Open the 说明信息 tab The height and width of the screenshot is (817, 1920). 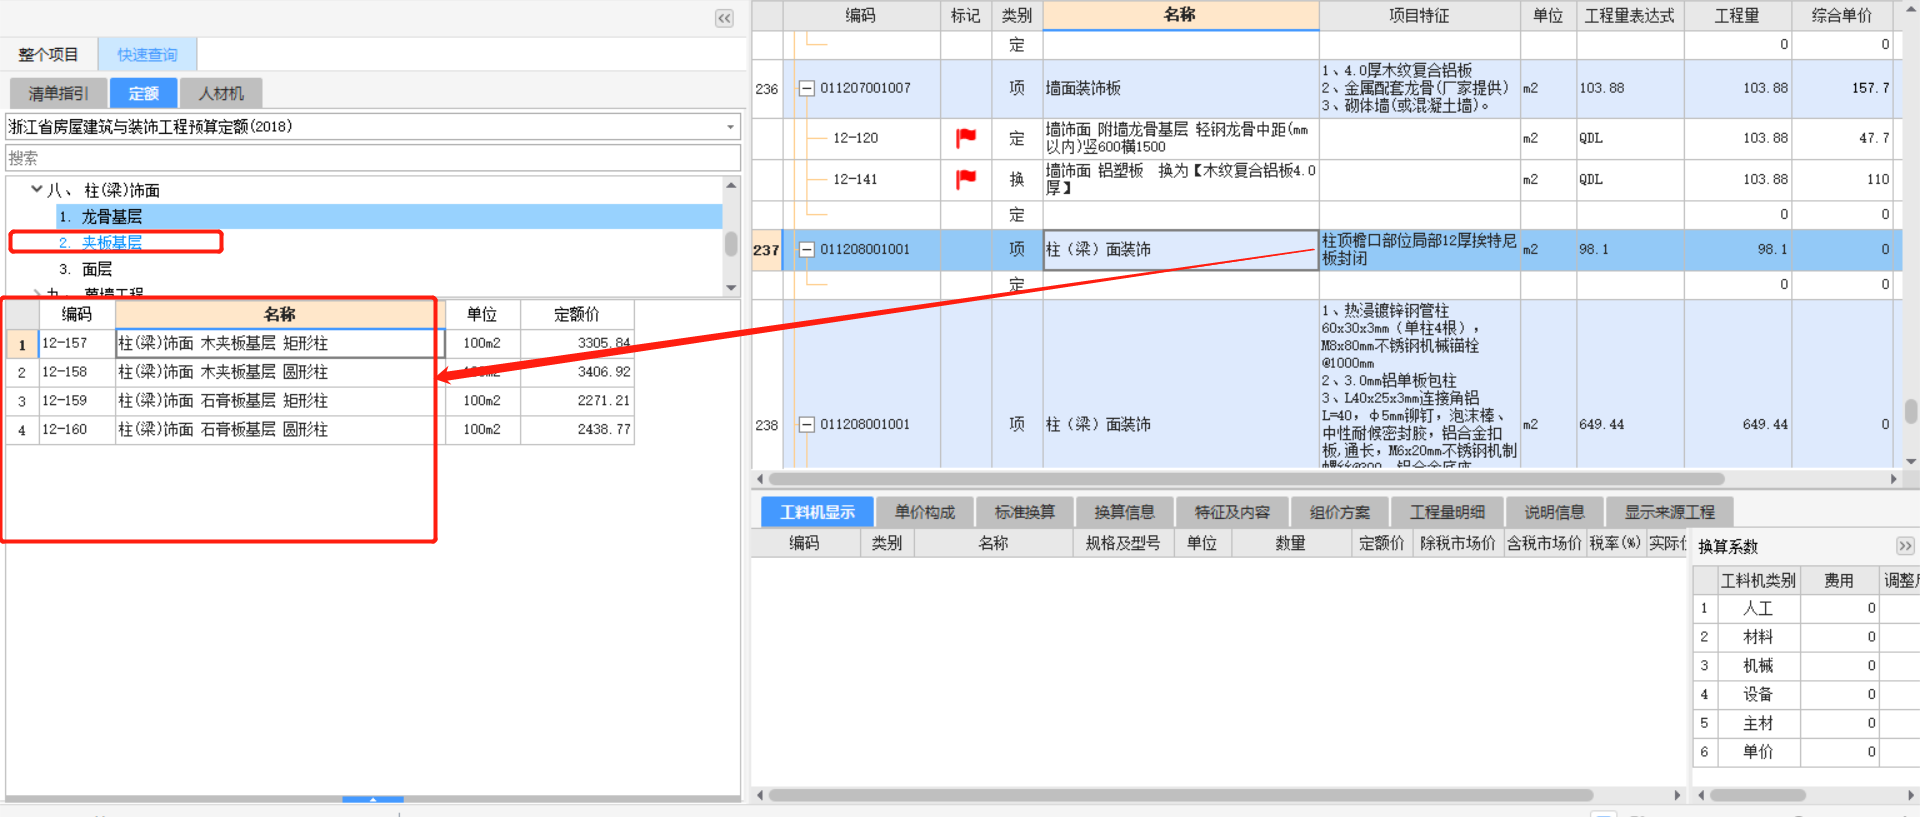click(1554, 512)
